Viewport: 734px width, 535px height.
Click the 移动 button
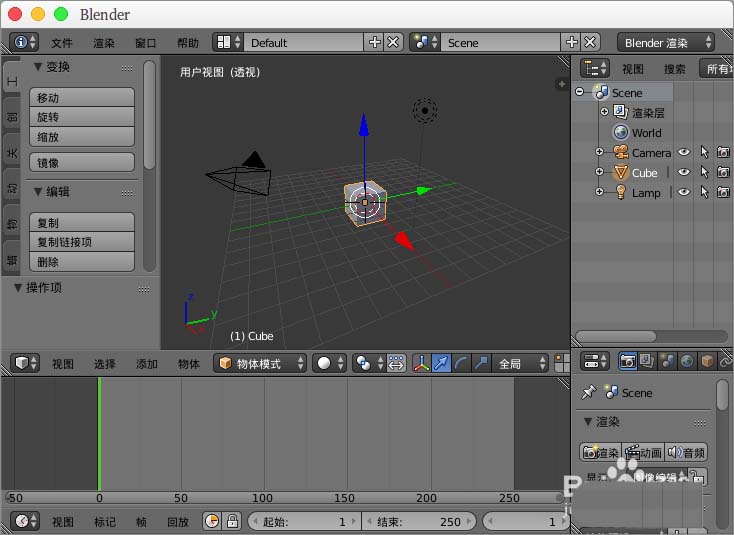[82, 97]
